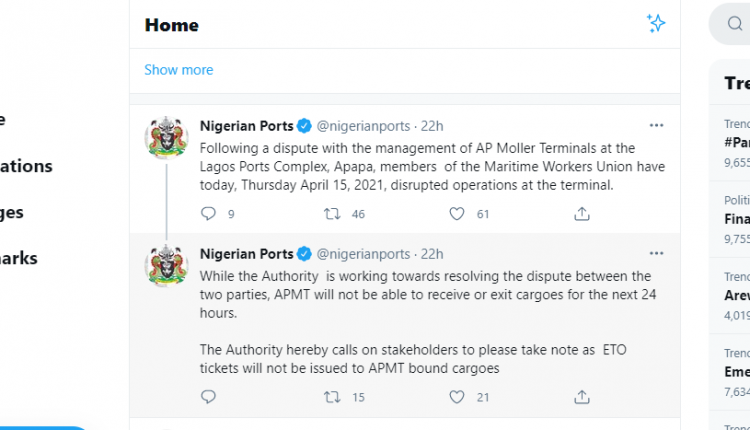Share the first Nigerian Ports tweet

pyautogui.click(x=581, y=213)
